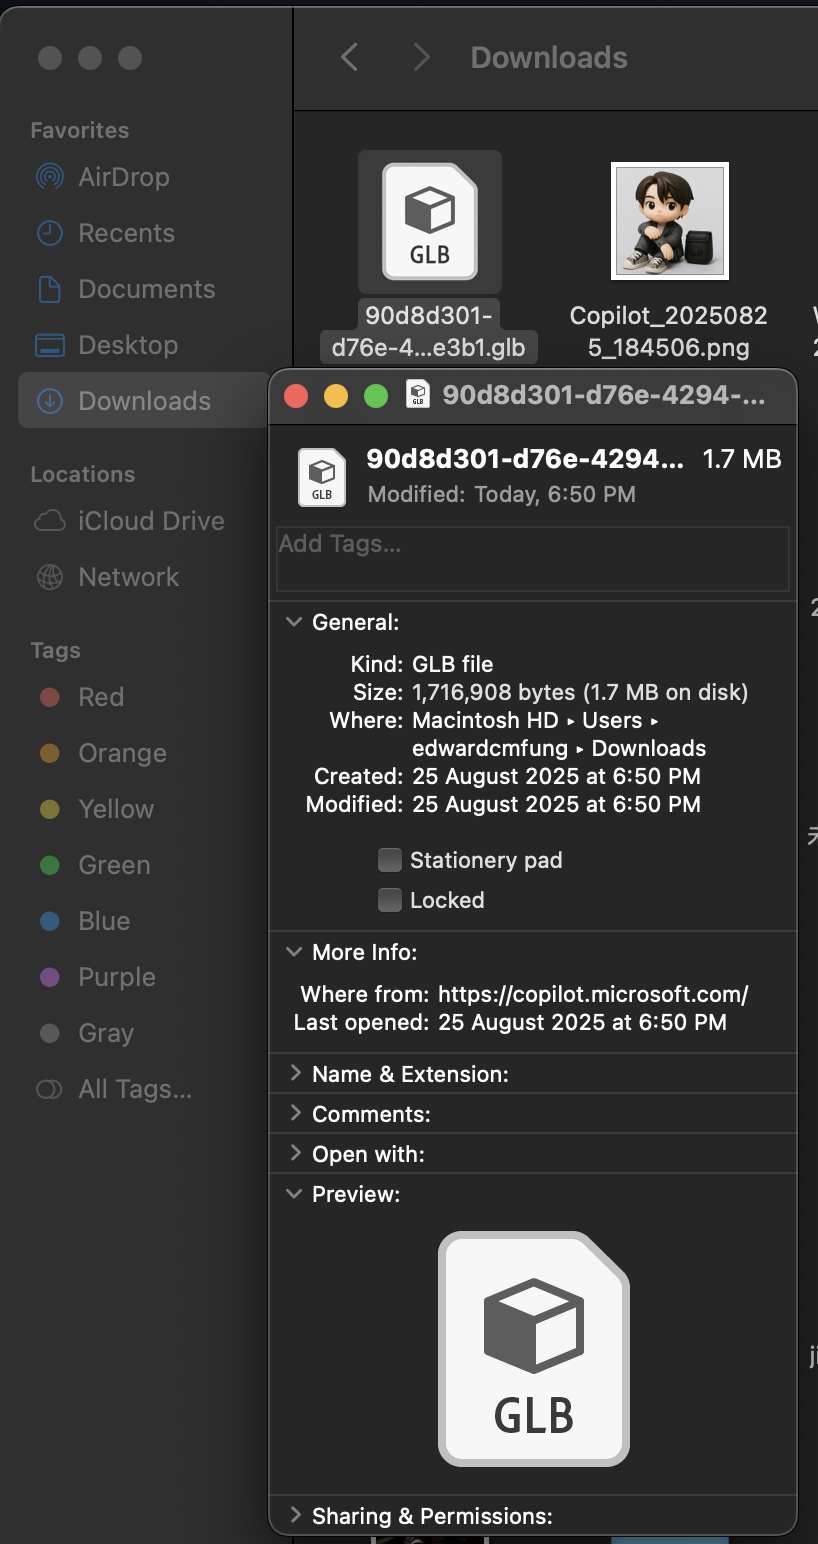The height and width of the screenshot is (1544, 818).
Task: Click the Network globe icon
Action: coord(49,577)
